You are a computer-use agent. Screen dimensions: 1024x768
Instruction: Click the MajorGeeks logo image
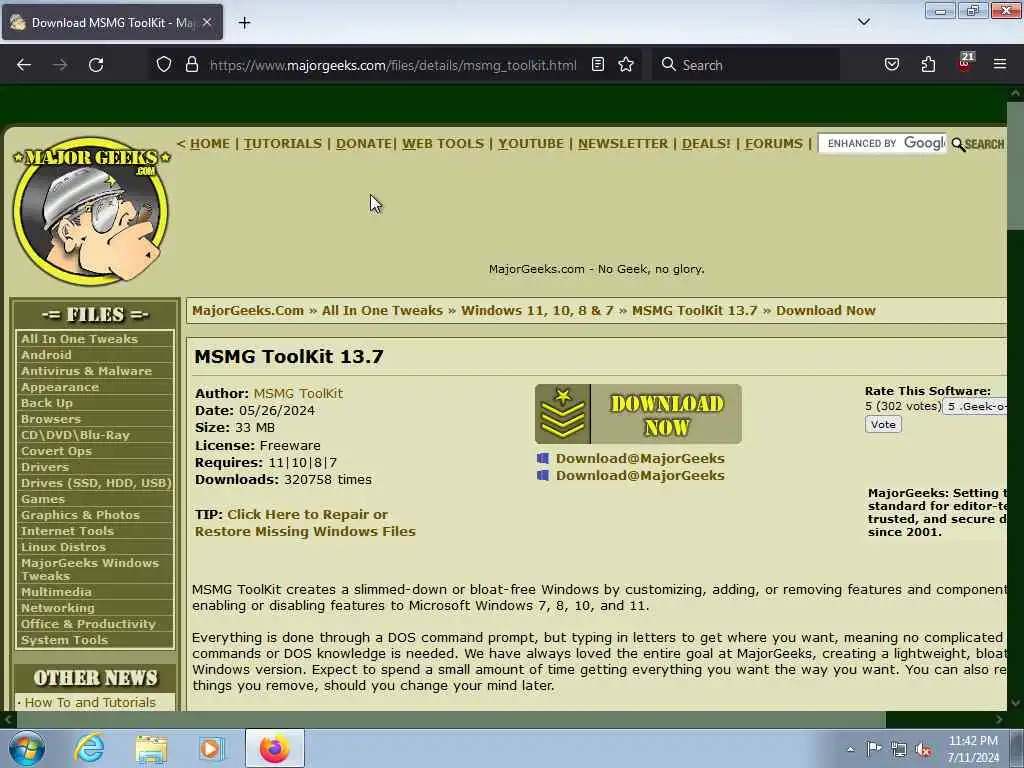coord(91,211)
